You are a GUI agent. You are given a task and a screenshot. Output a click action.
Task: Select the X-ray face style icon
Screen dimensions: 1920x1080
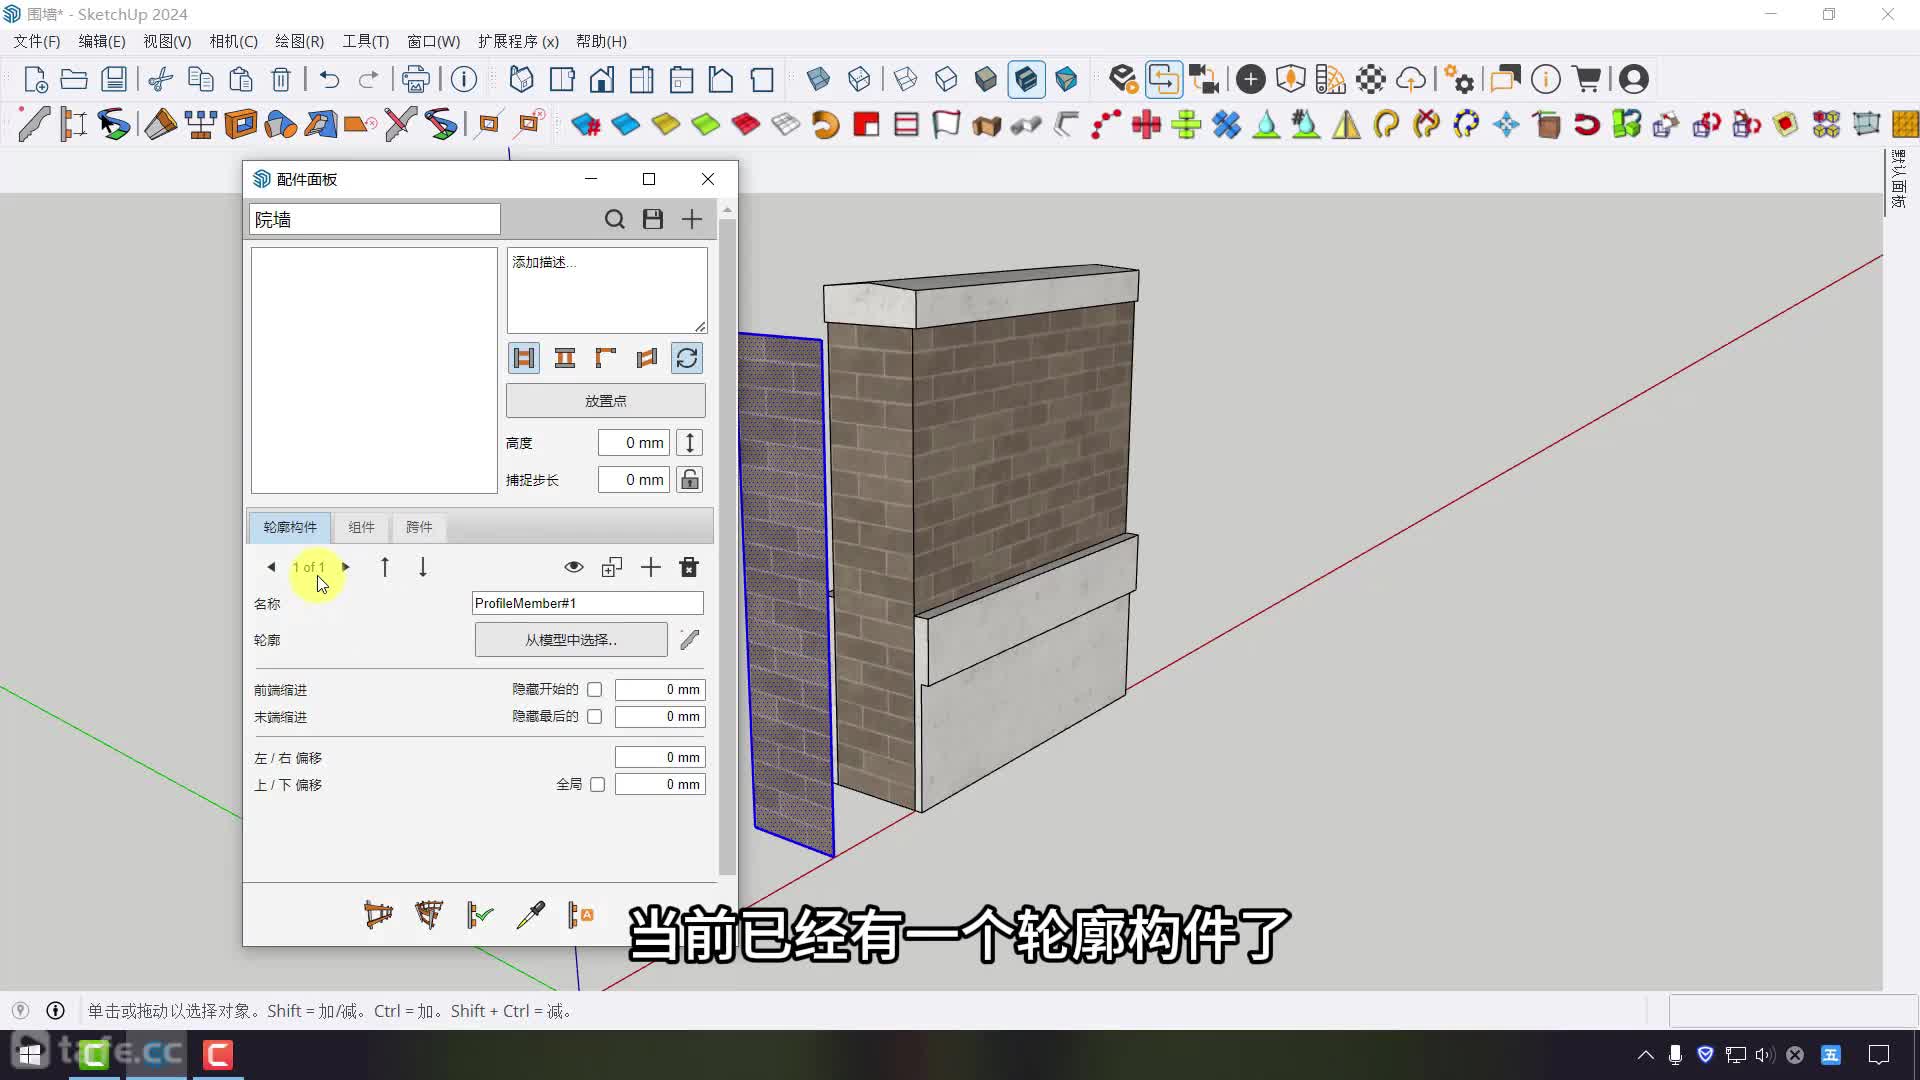(x=818, y=79)
